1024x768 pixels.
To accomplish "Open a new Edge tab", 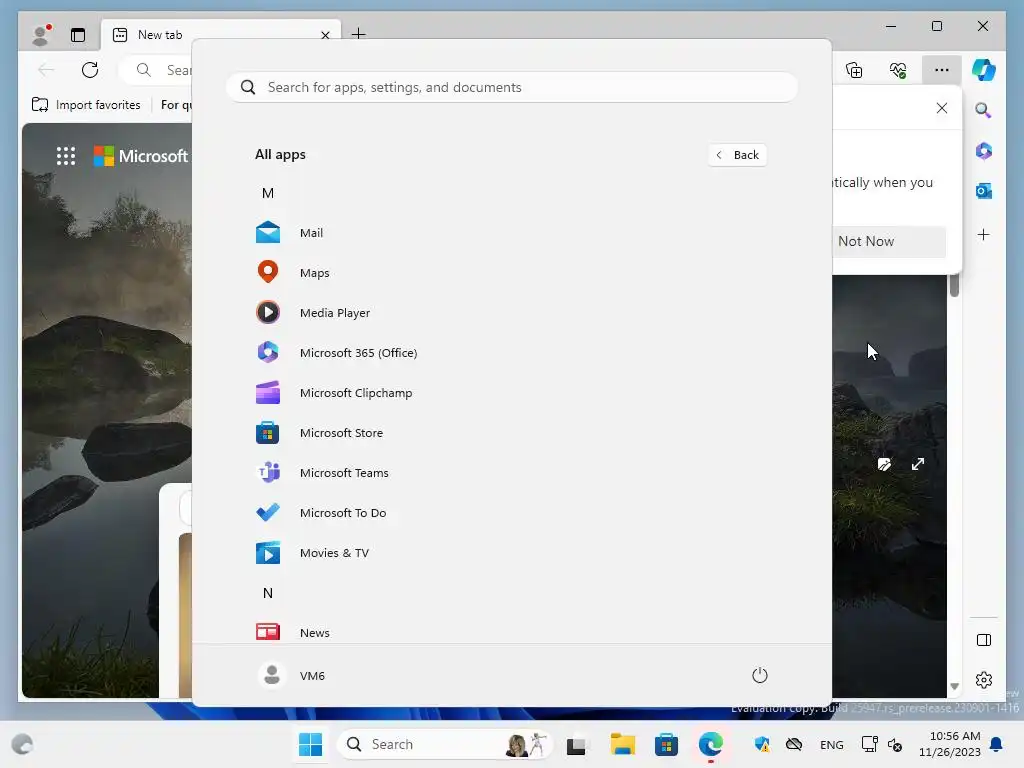I will (x=359, y=33).
